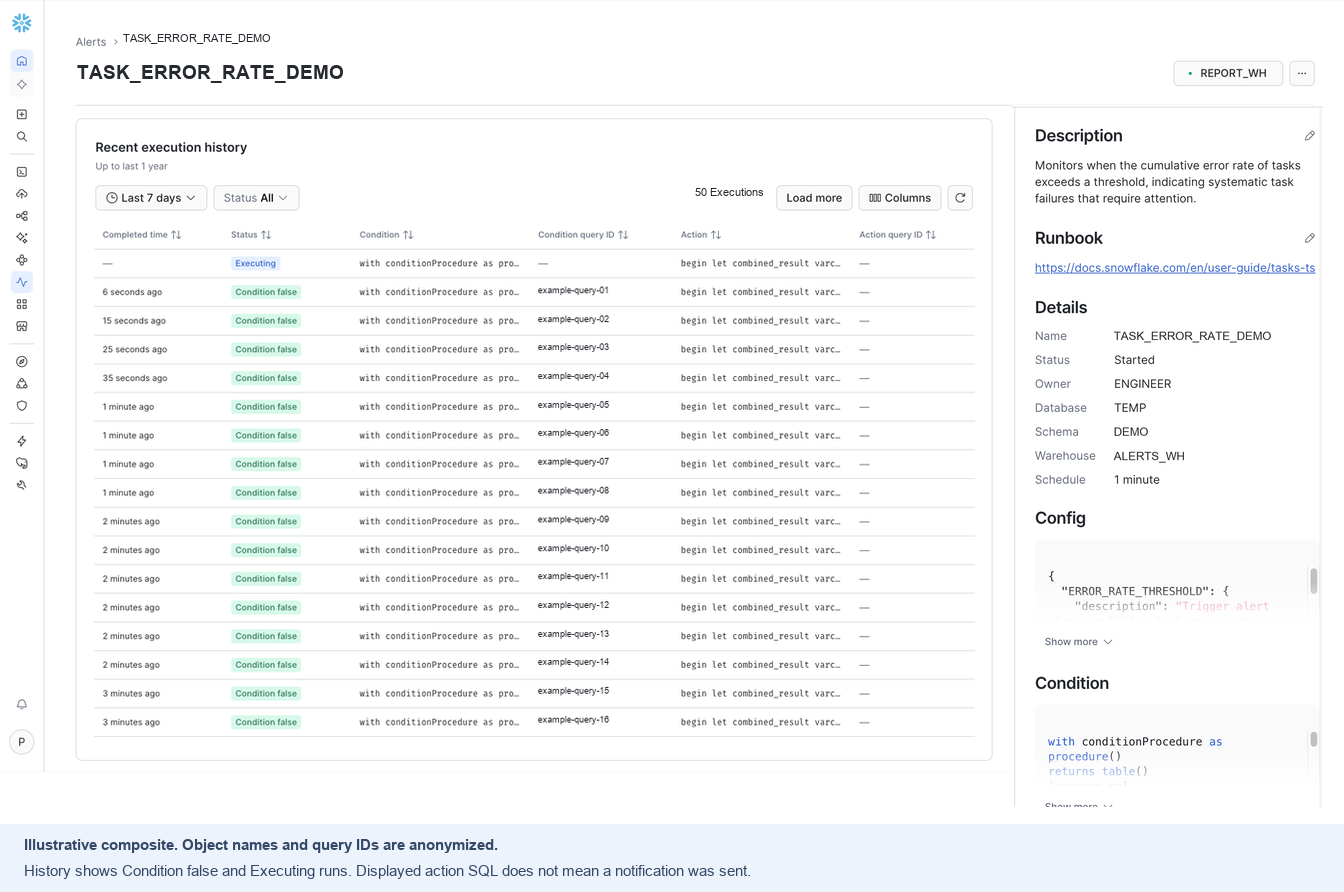Sort by the Action column header

(x=701, y=235)
